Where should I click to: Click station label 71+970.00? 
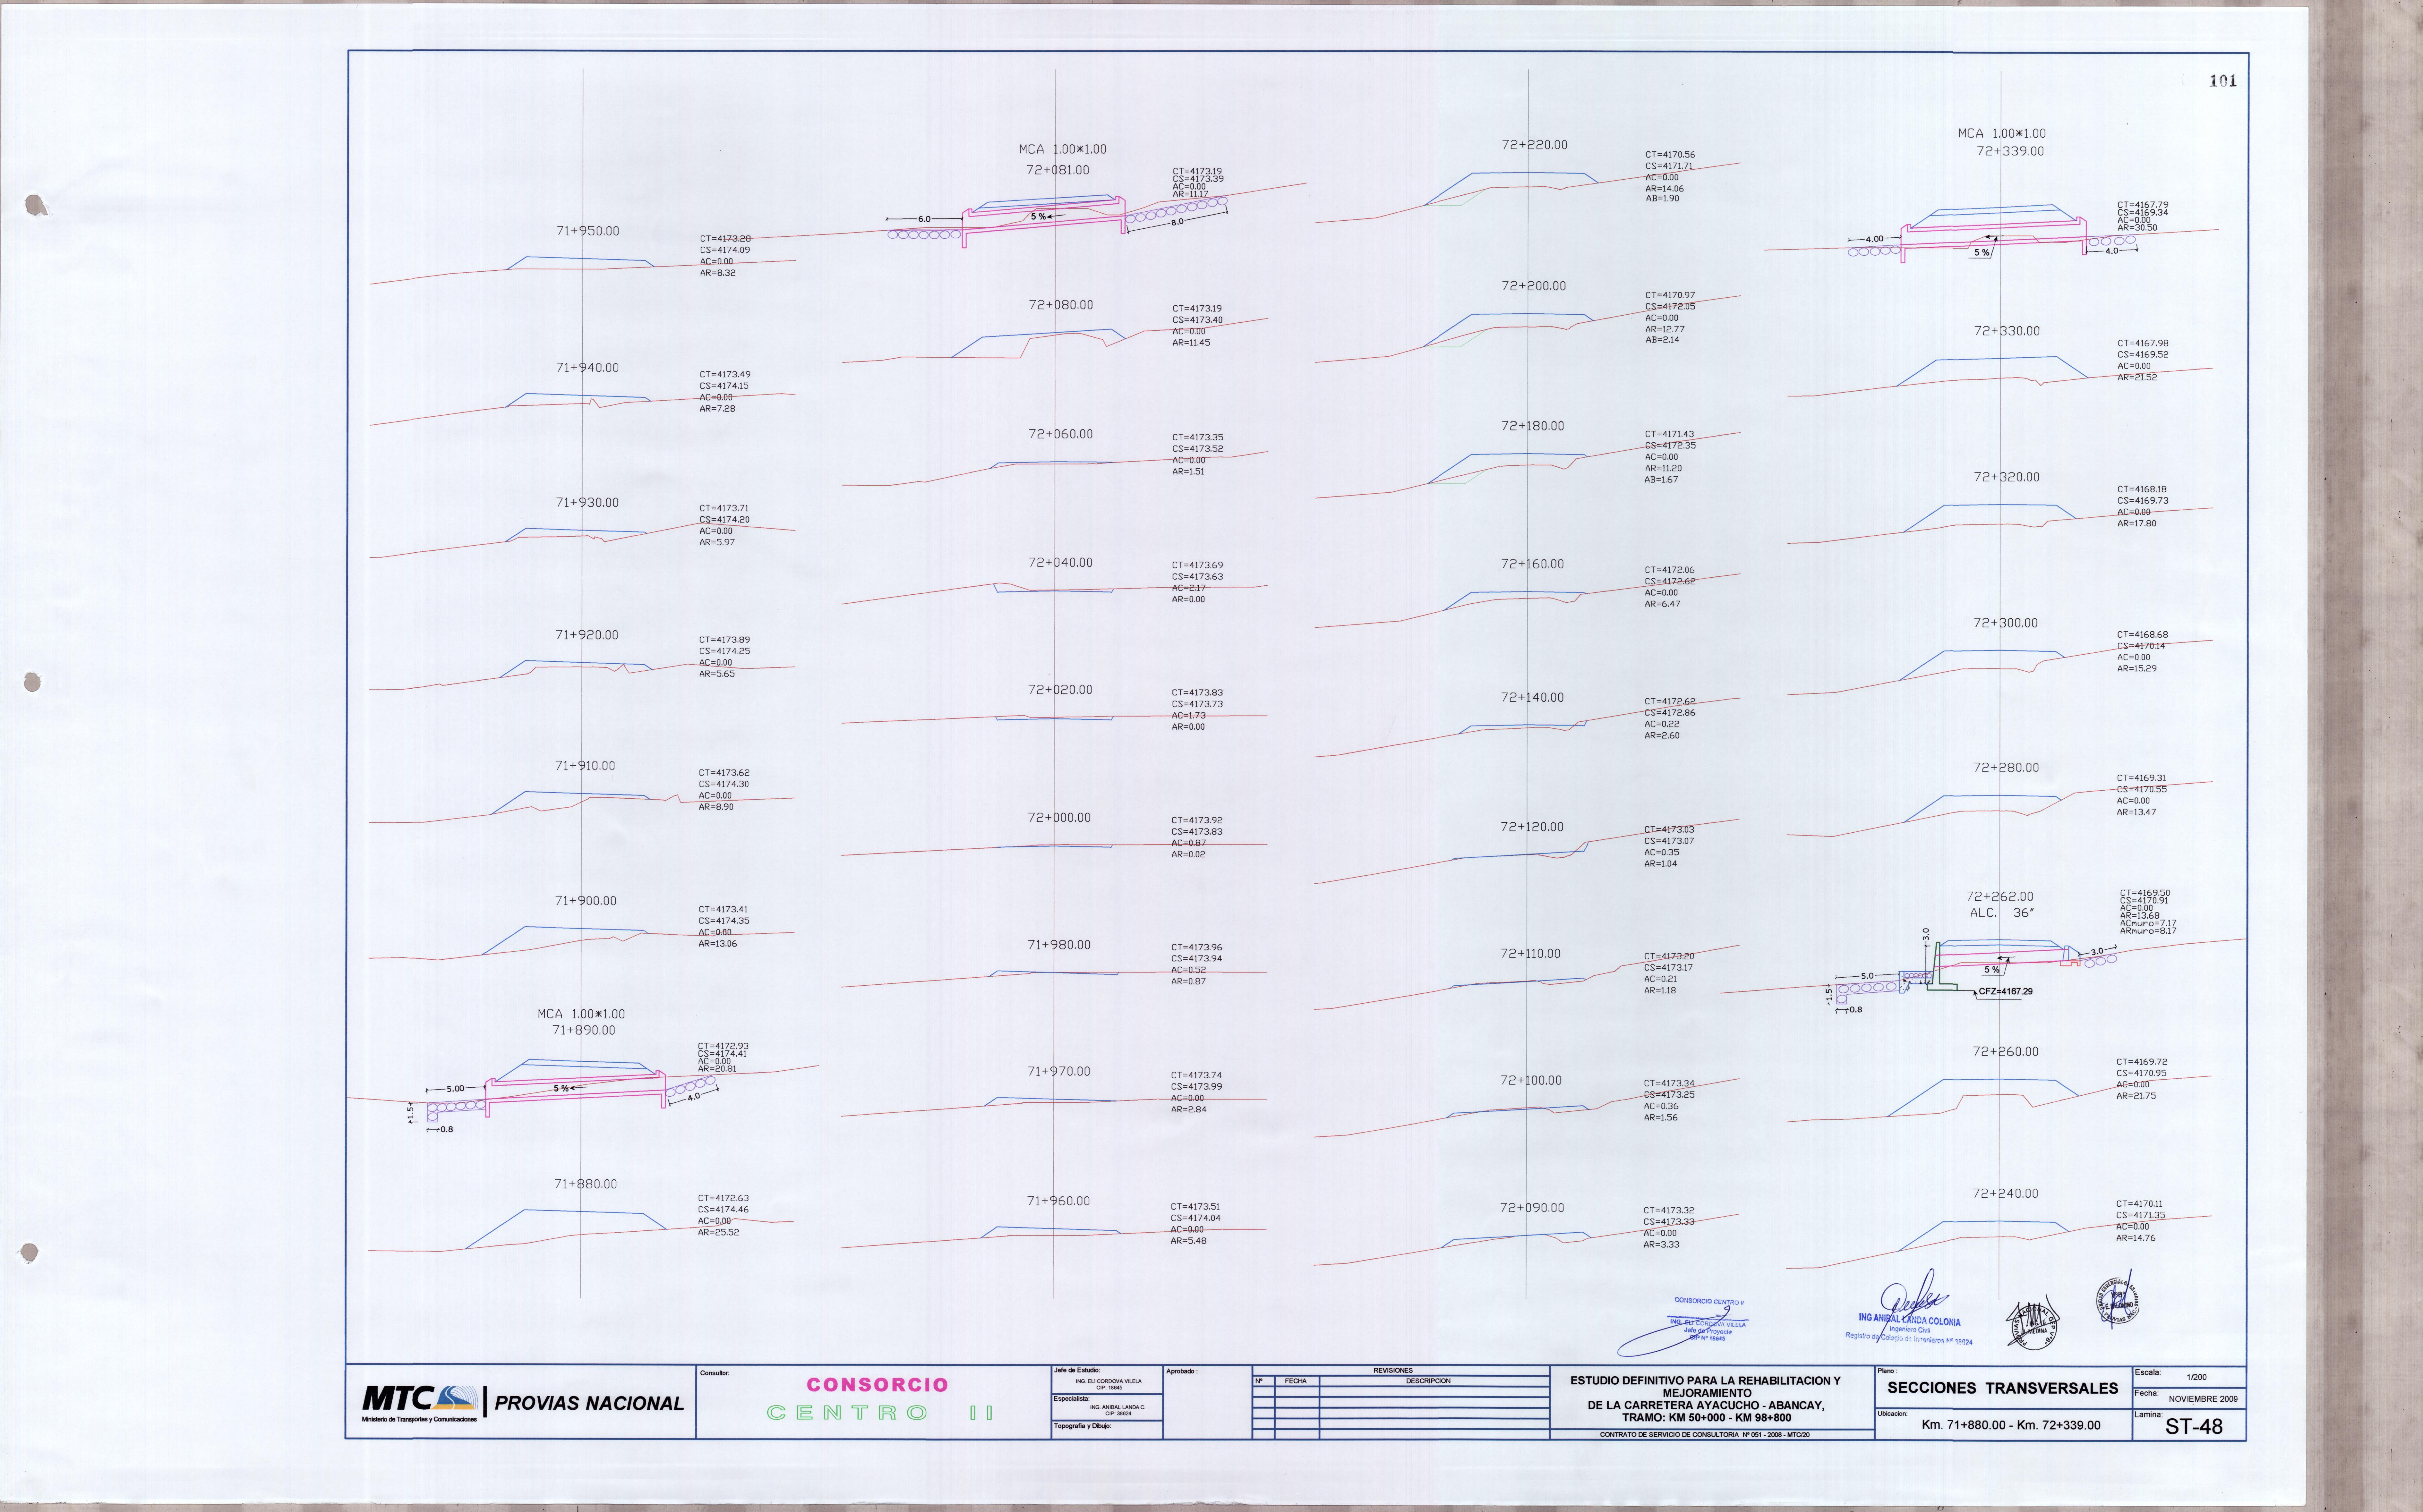[1059, 1072]
